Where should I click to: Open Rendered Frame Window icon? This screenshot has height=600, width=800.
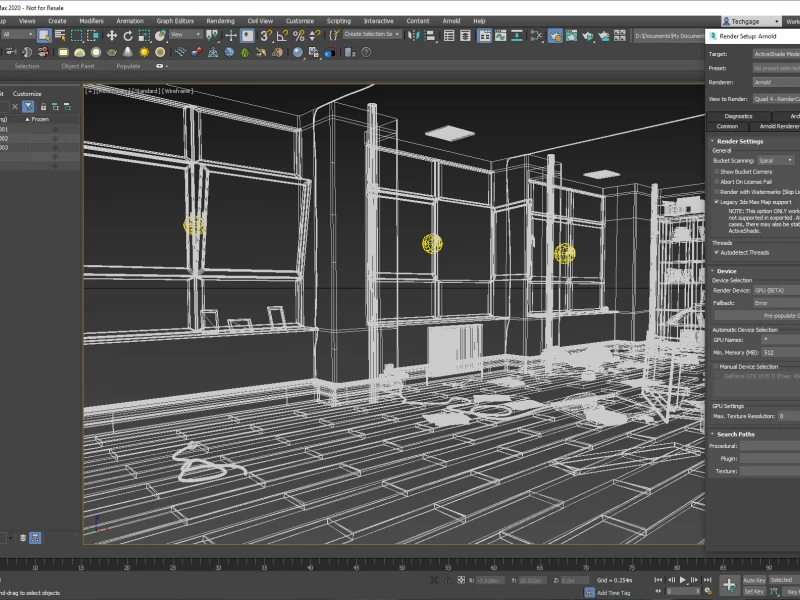point(571,35)
